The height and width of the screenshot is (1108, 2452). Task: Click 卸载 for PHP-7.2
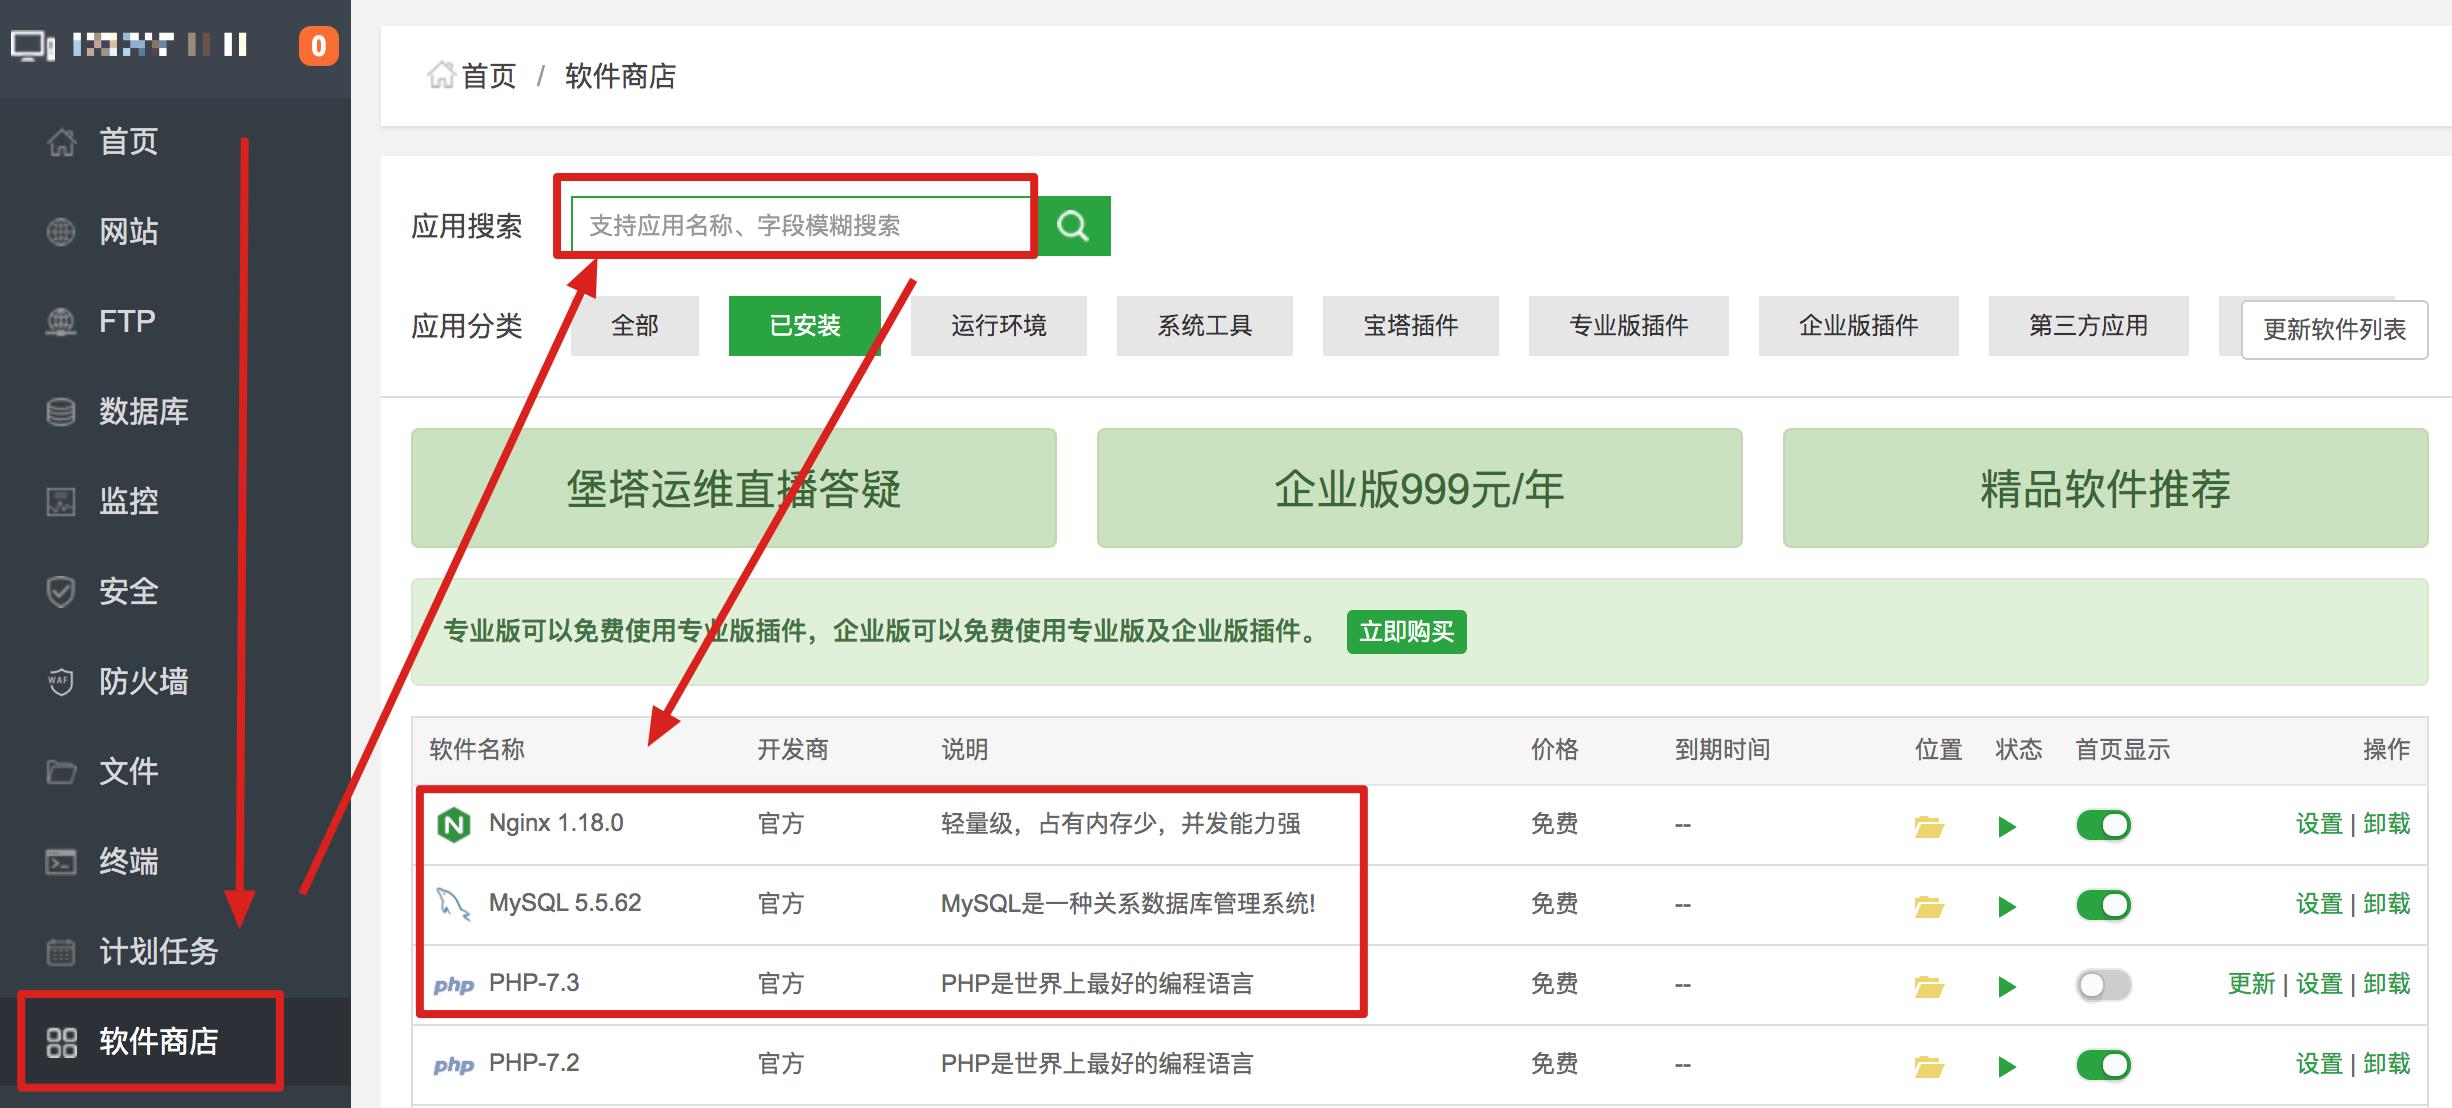[2387, 1064]
